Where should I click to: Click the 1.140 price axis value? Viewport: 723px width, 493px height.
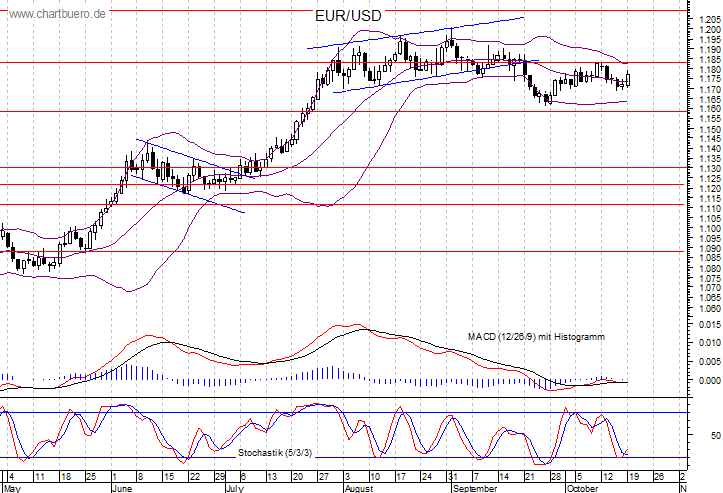coord(710,148)
